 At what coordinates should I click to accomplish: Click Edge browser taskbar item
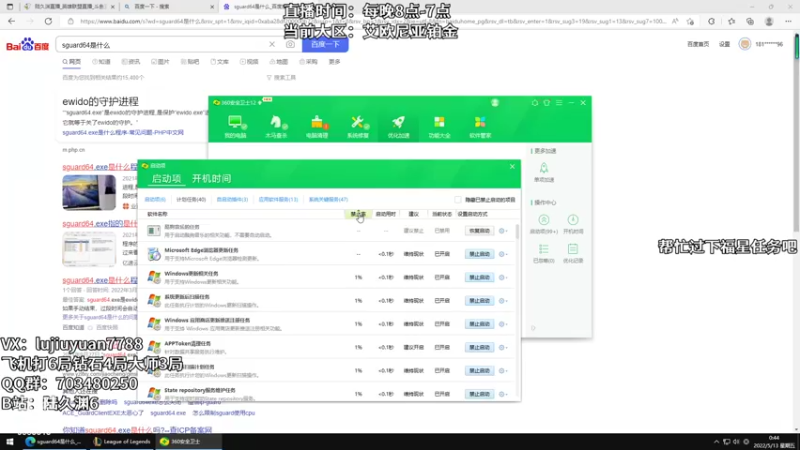click(x=55, y=442)
